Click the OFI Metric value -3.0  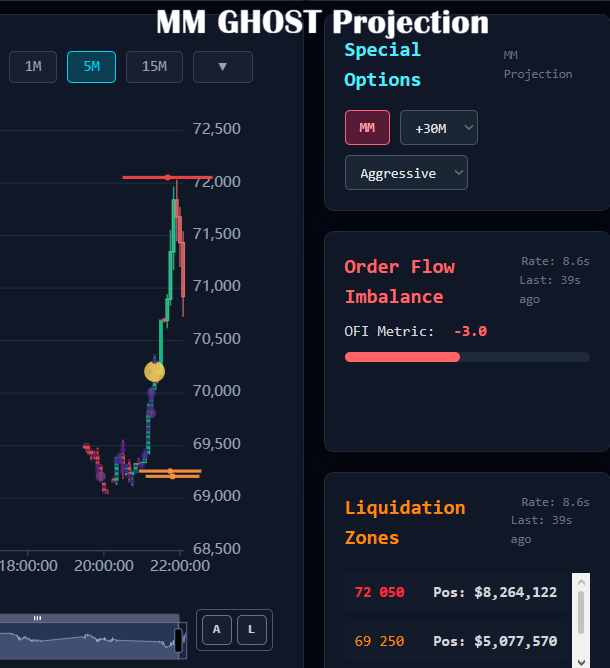tap(470, 331)
